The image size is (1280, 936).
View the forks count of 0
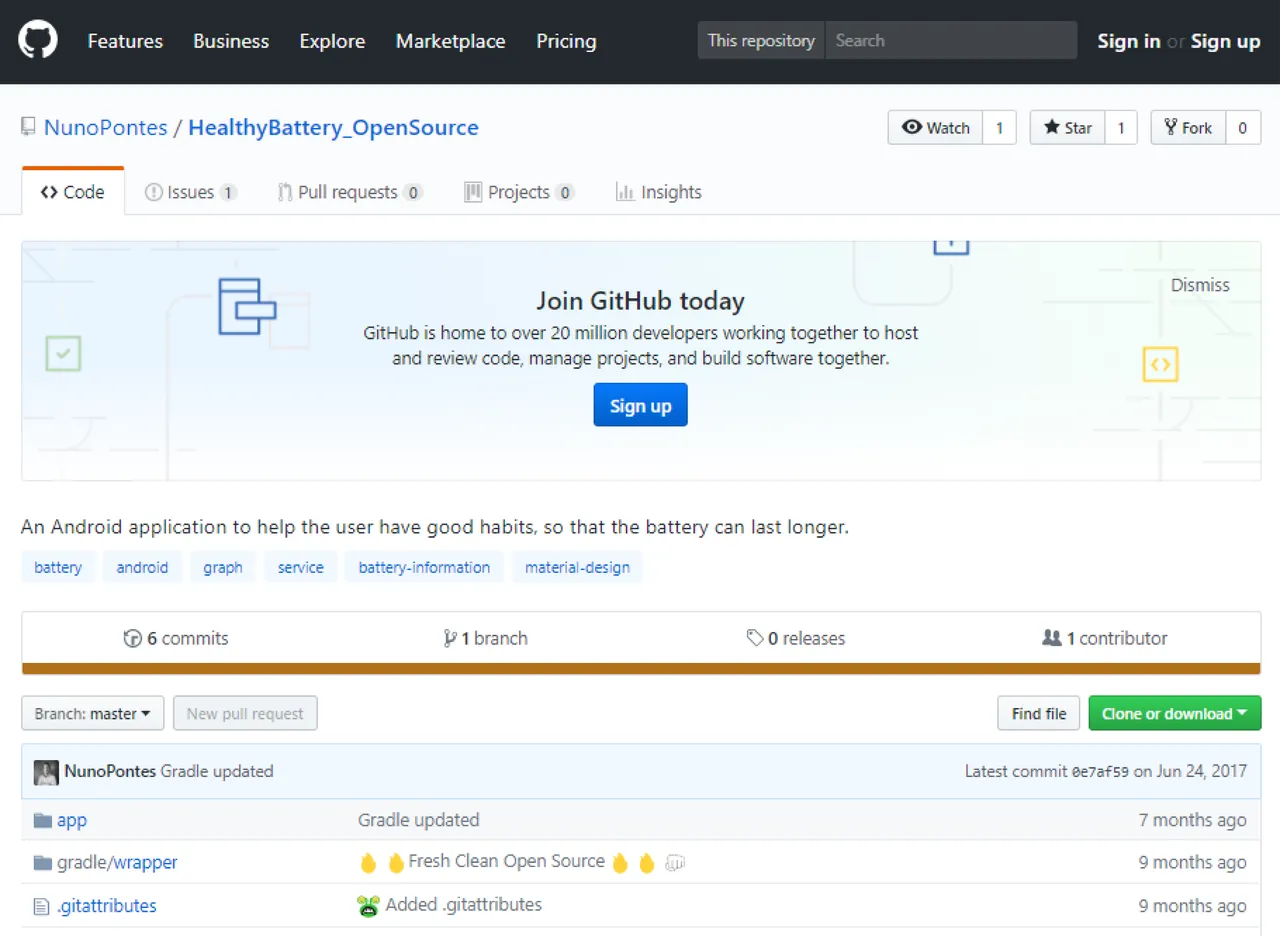(1243, 127)
